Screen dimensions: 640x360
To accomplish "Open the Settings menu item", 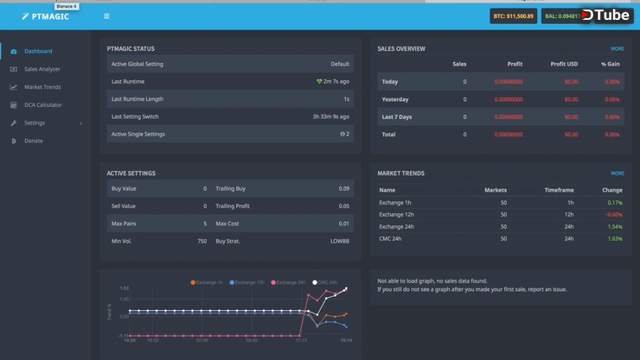I will tap(35, 123).
